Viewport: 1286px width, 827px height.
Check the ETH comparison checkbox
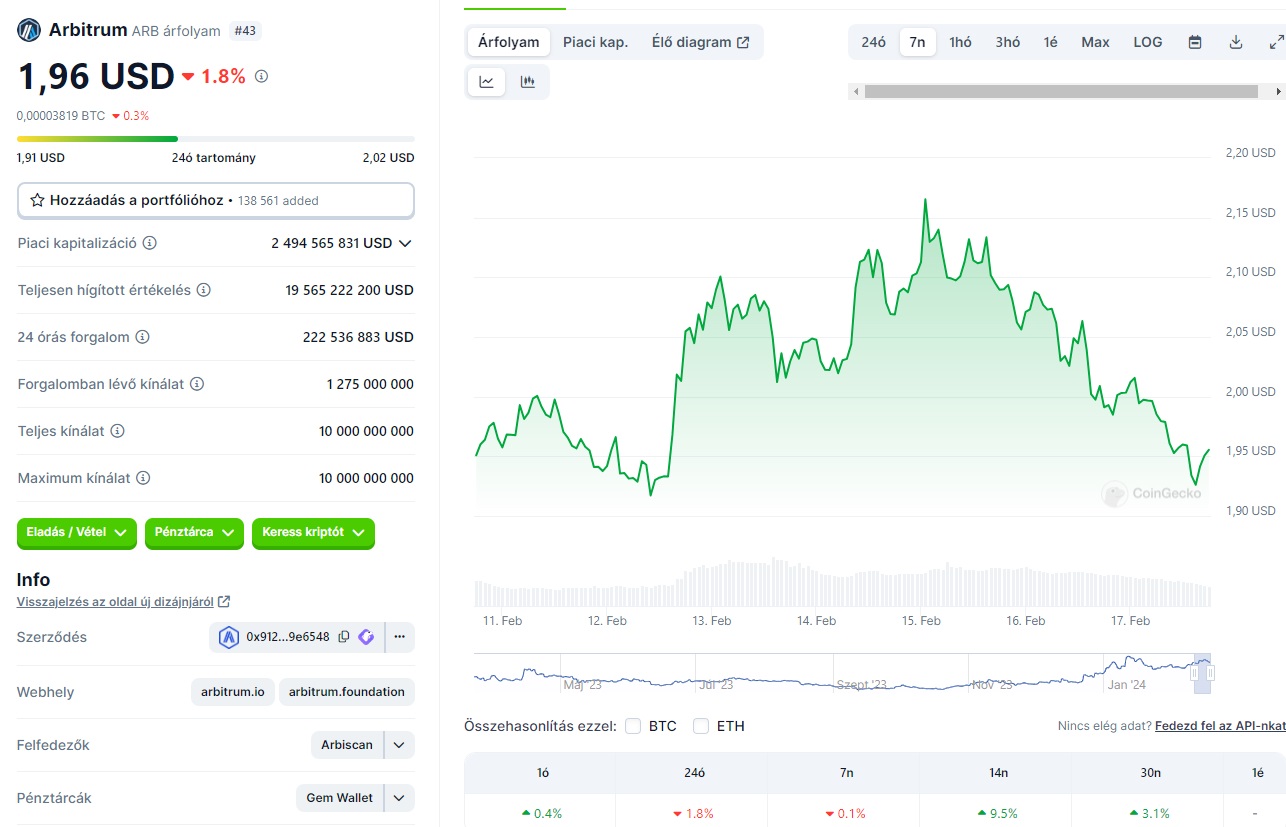701,726
